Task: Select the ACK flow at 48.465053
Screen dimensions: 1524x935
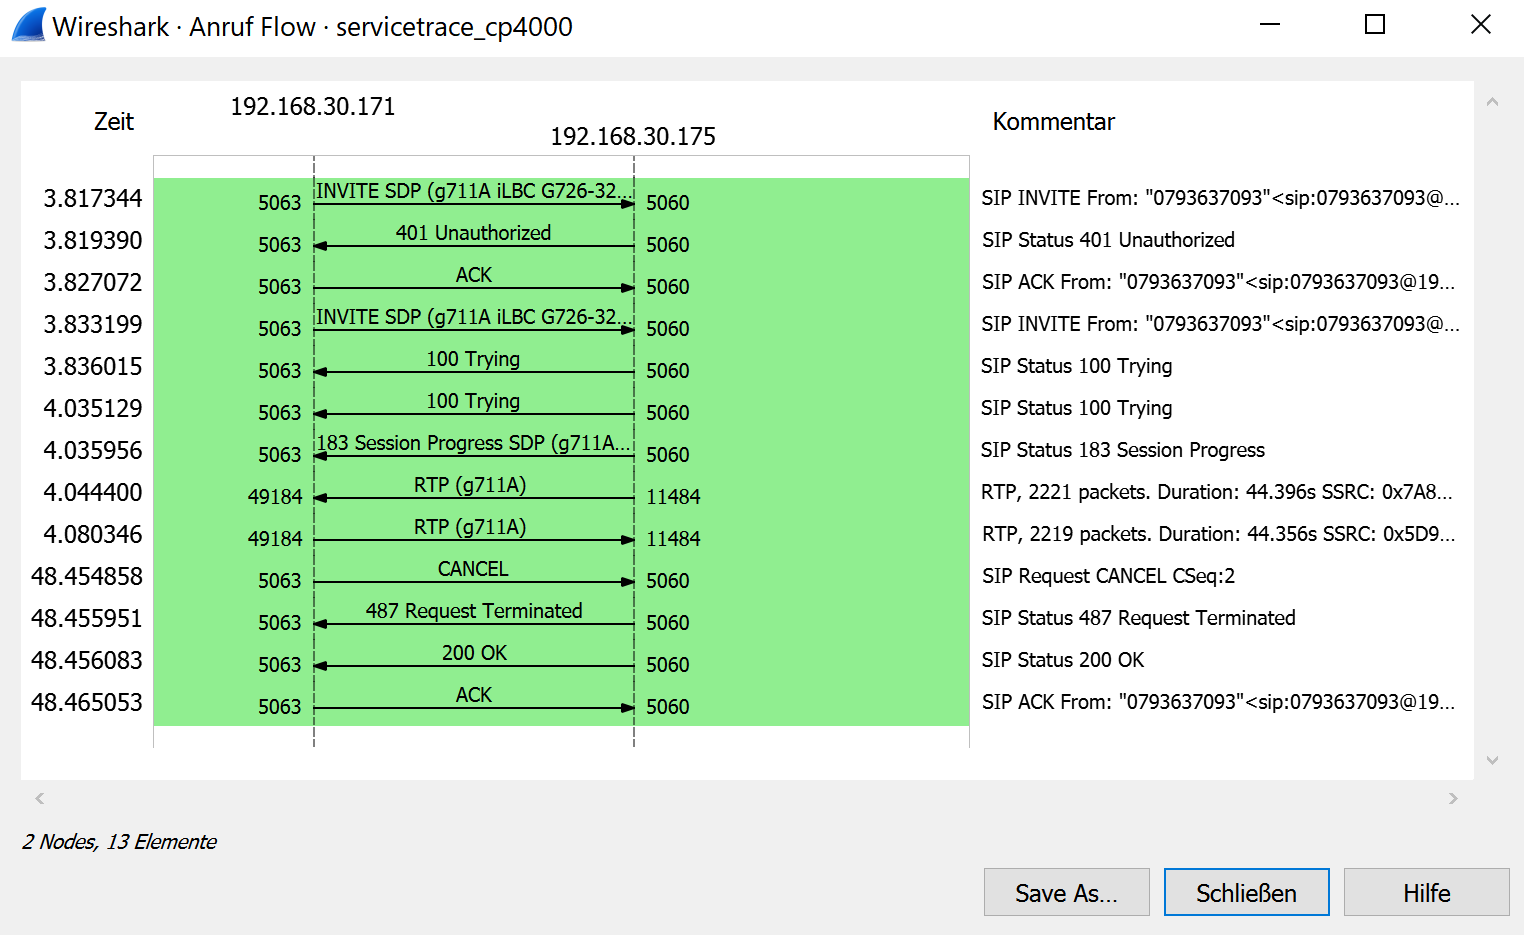Action: (x=474, y=702)
